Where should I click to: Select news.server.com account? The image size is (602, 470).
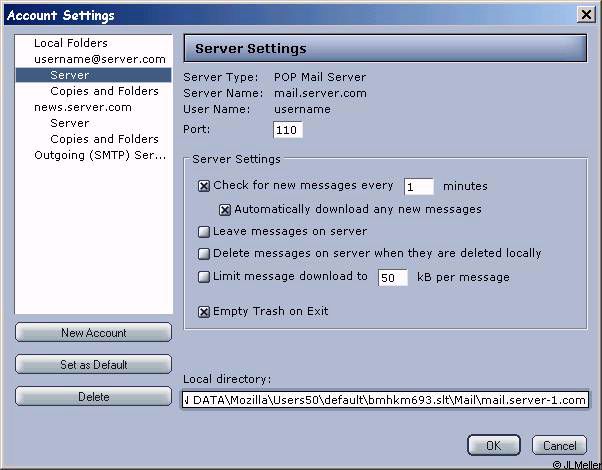(83, 107)
